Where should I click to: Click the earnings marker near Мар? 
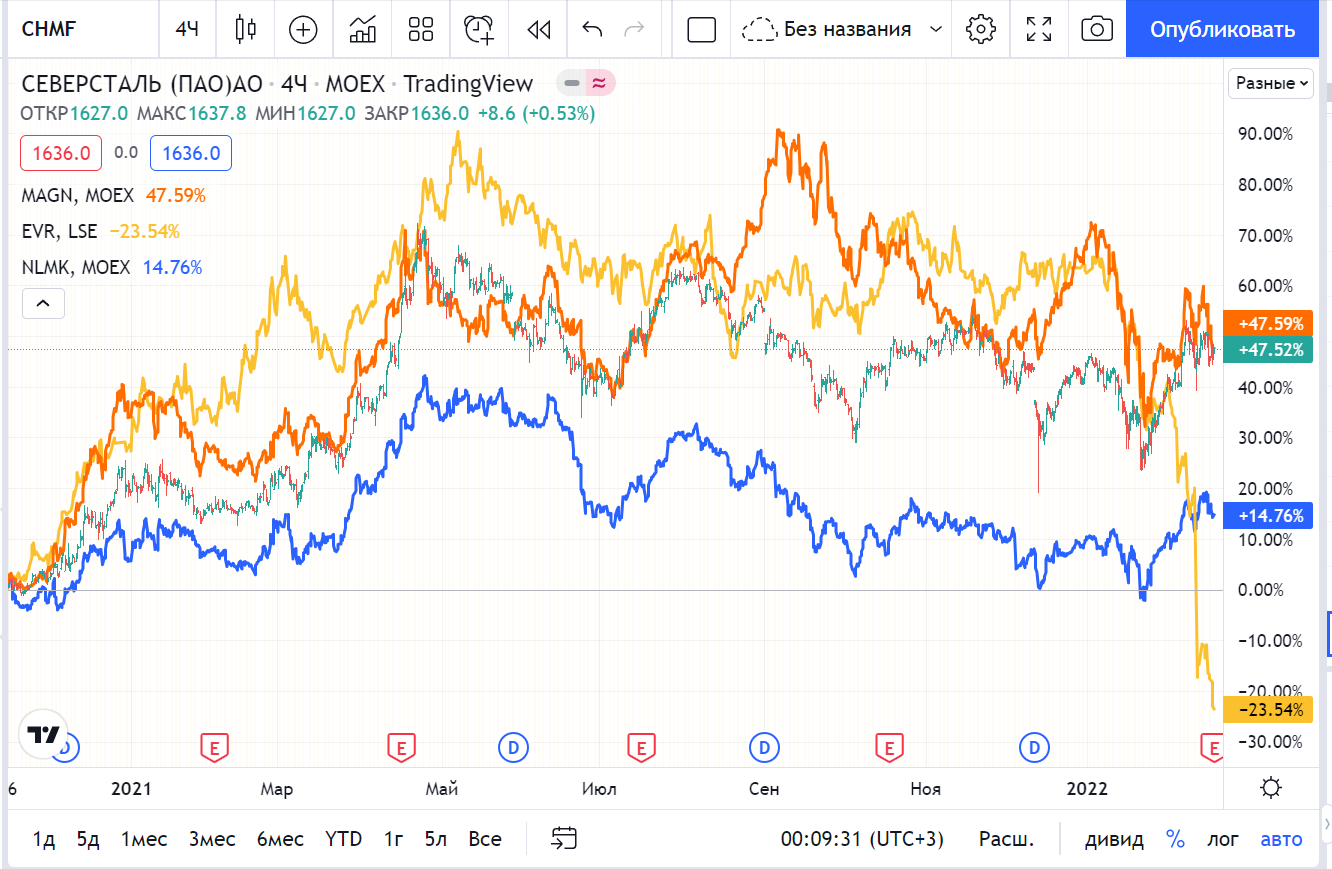click(x=214, y=746)
